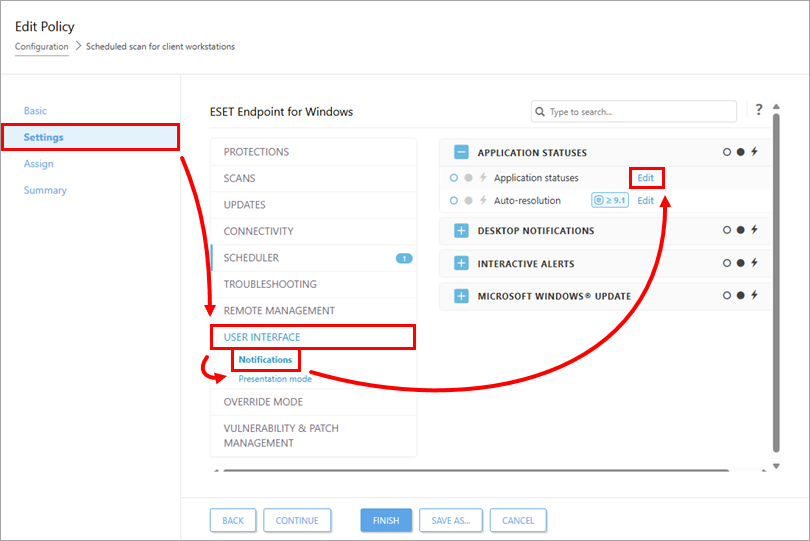Click the force lightning icon for Application Statuses header
This screenshot has width=810, height=541.
point(755,153)
